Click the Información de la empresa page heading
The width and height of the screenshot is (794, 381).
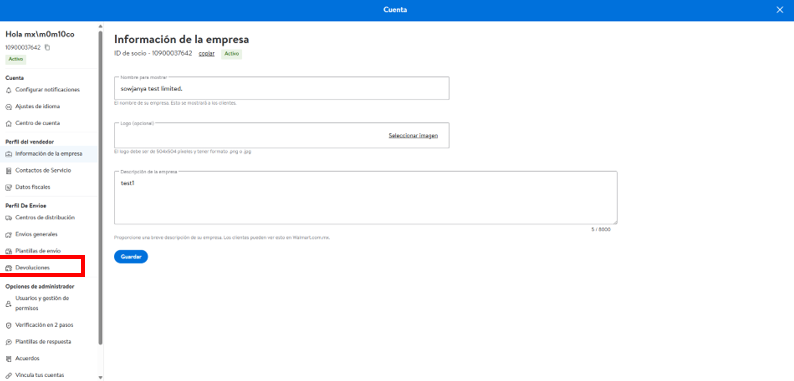pos(181,39)
